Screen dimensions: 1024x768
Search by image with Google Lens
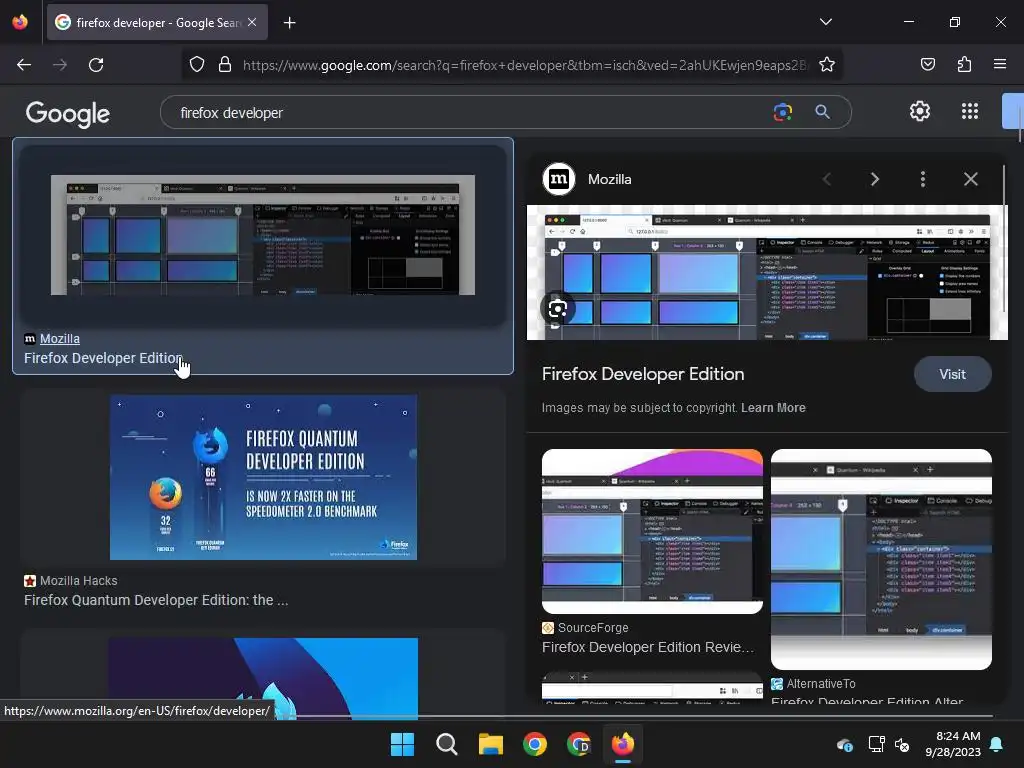782,112
